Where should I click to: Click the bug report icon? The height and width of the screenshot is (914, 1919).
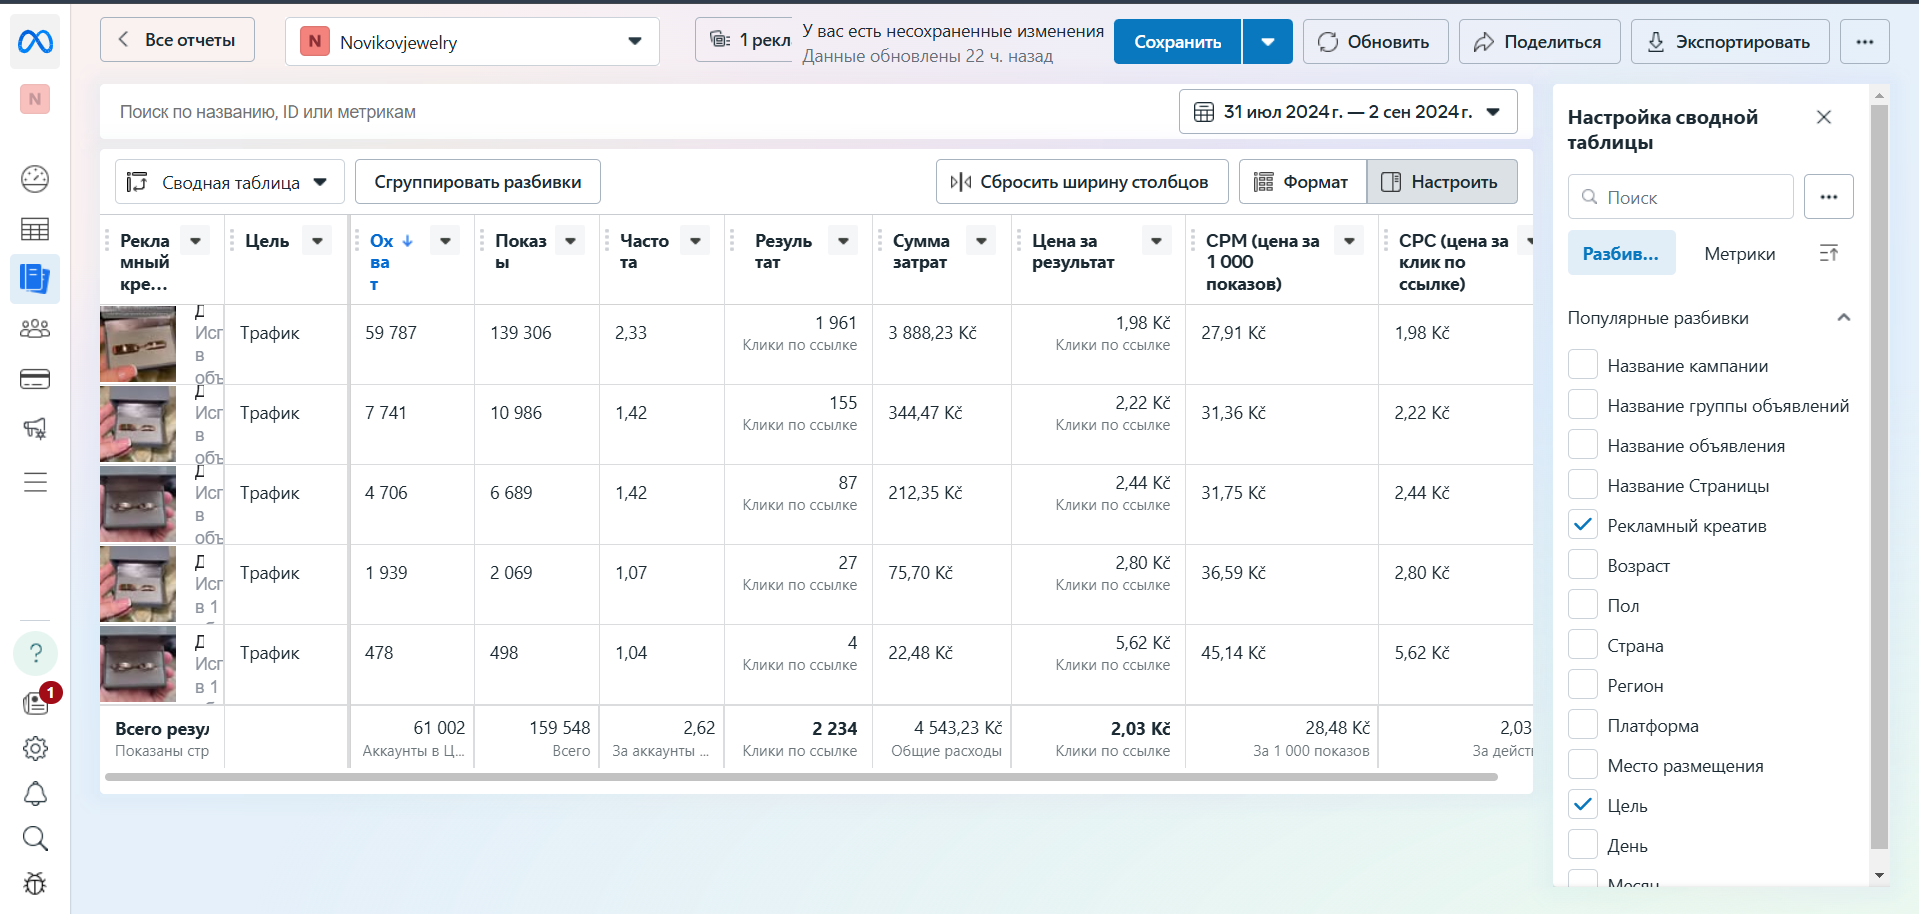pyautogui.click(x=35, y=883)
